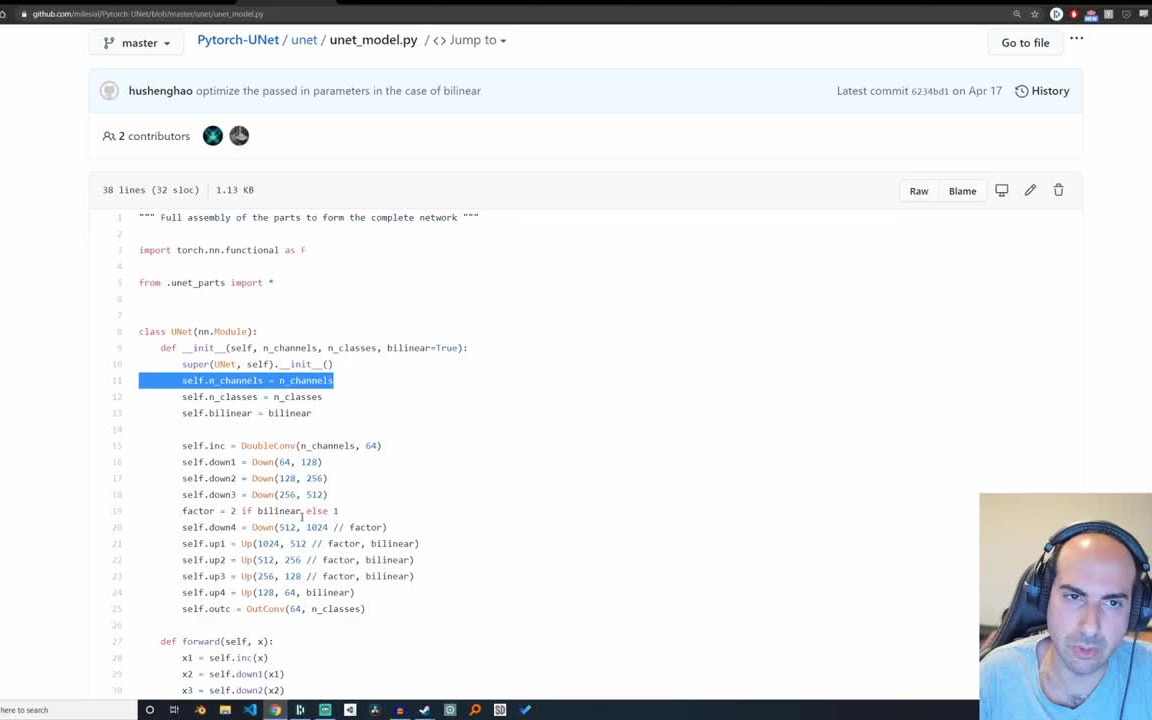Image resolution: width=1152 pixels, height=720 pixels.
Task: Click the lock icon in address bar
Action: (x=24, y=14)
